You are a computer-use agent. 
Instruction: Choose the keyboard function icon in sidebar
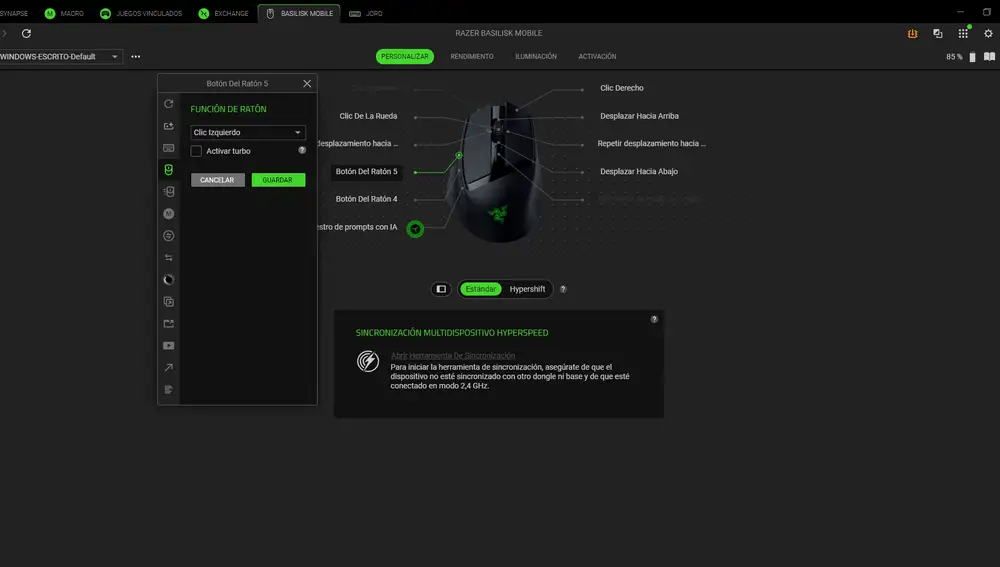[x=168, y=148]
